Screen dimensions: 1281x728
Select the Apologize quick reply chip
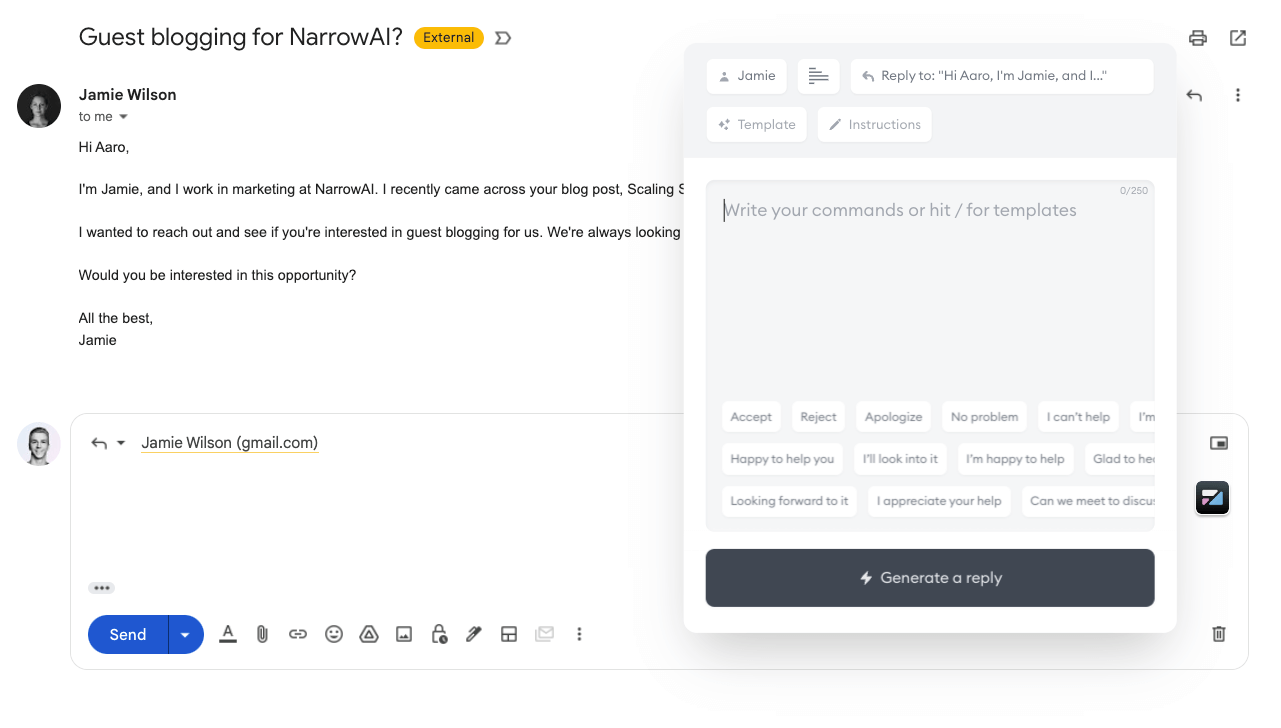pyautogui.click(x=893, y=416)
